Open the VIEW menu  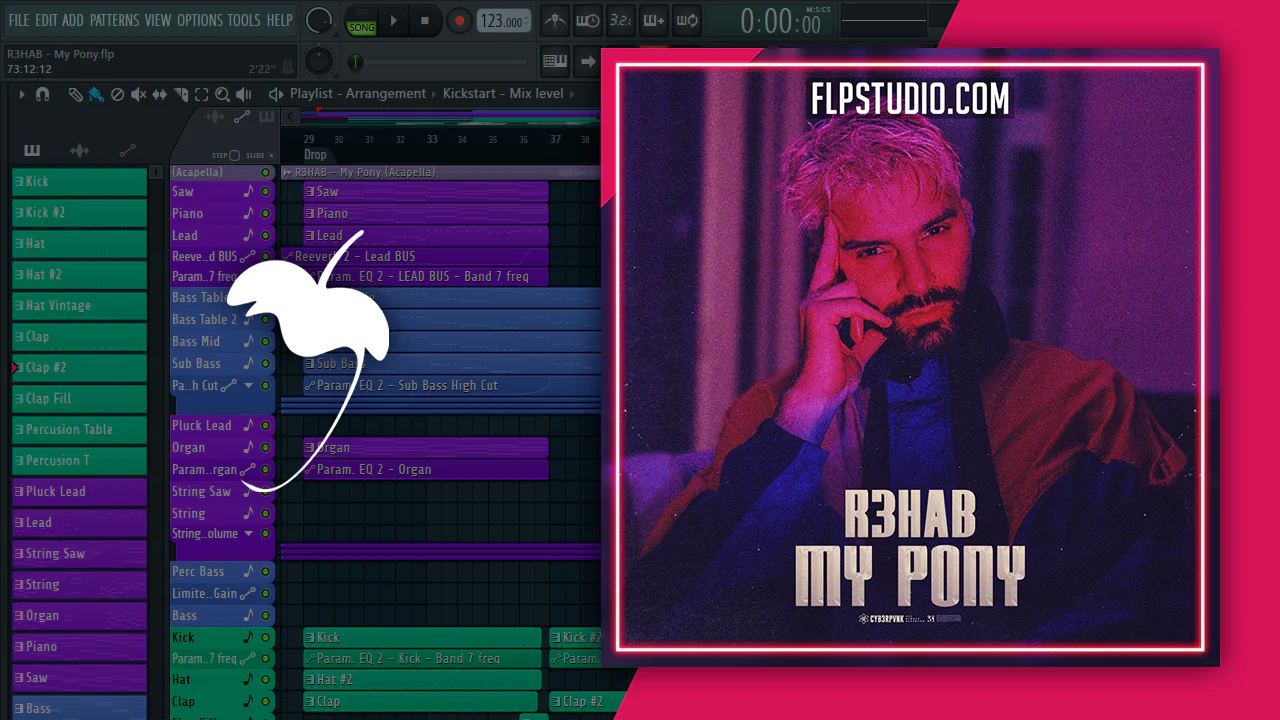click(158, 20)
